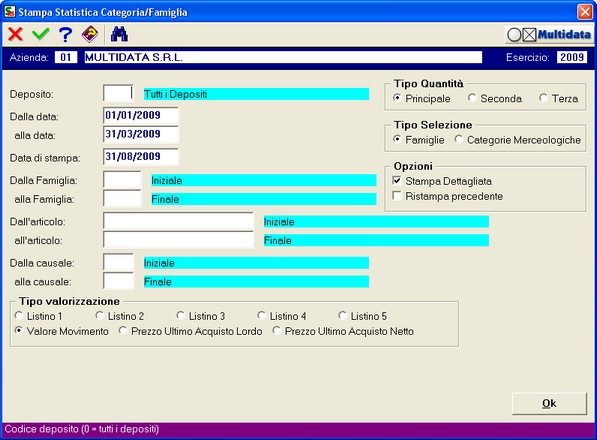Select the Terza quantity radio button
The width and height of the screenshot is (597, 440).
[x=543, y=98]
